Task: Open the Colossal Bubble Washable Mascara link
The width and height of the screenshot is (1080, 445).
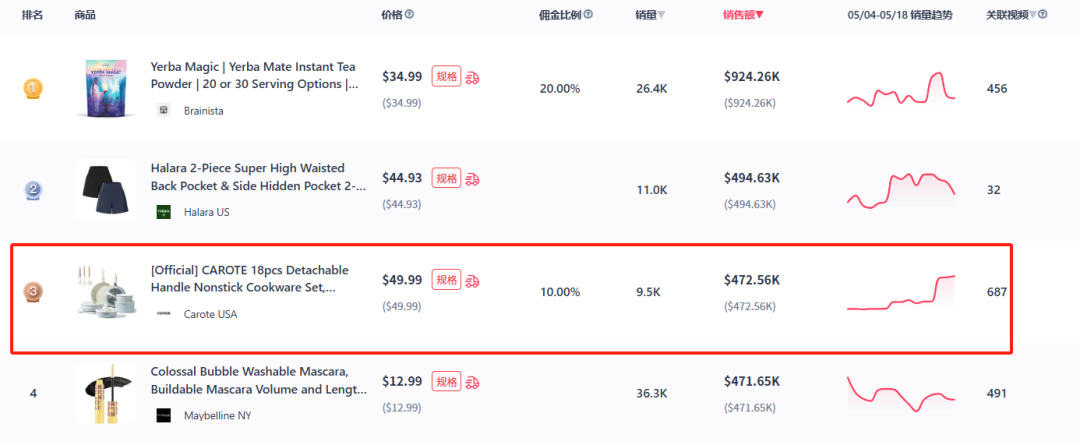Action: [258, 381]
